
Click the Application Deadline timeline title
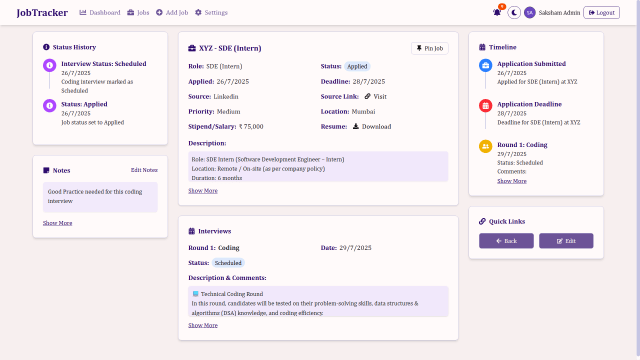coord(529,104)
